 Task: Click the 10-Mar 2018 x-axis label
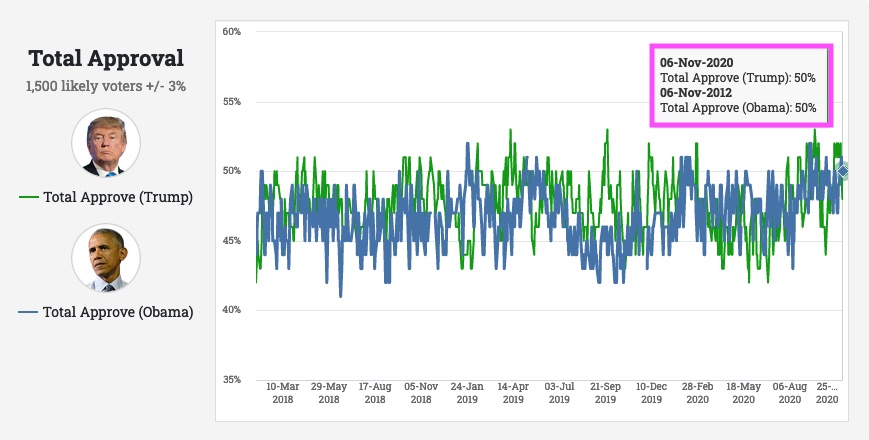[x=283, y=393]
